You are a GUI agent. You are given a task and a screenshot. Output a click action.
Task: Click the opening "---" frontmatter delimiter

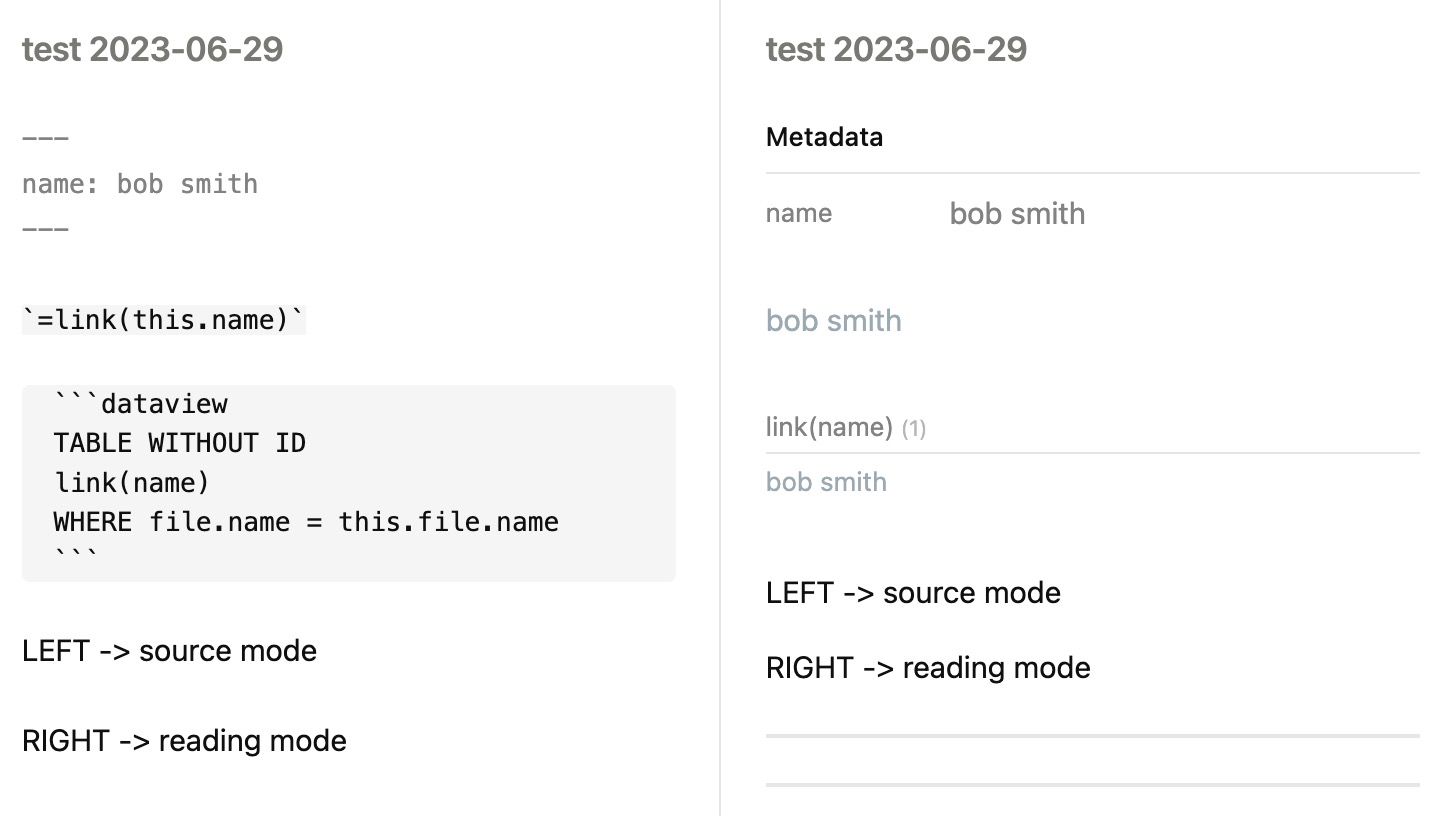coord(45,139)
